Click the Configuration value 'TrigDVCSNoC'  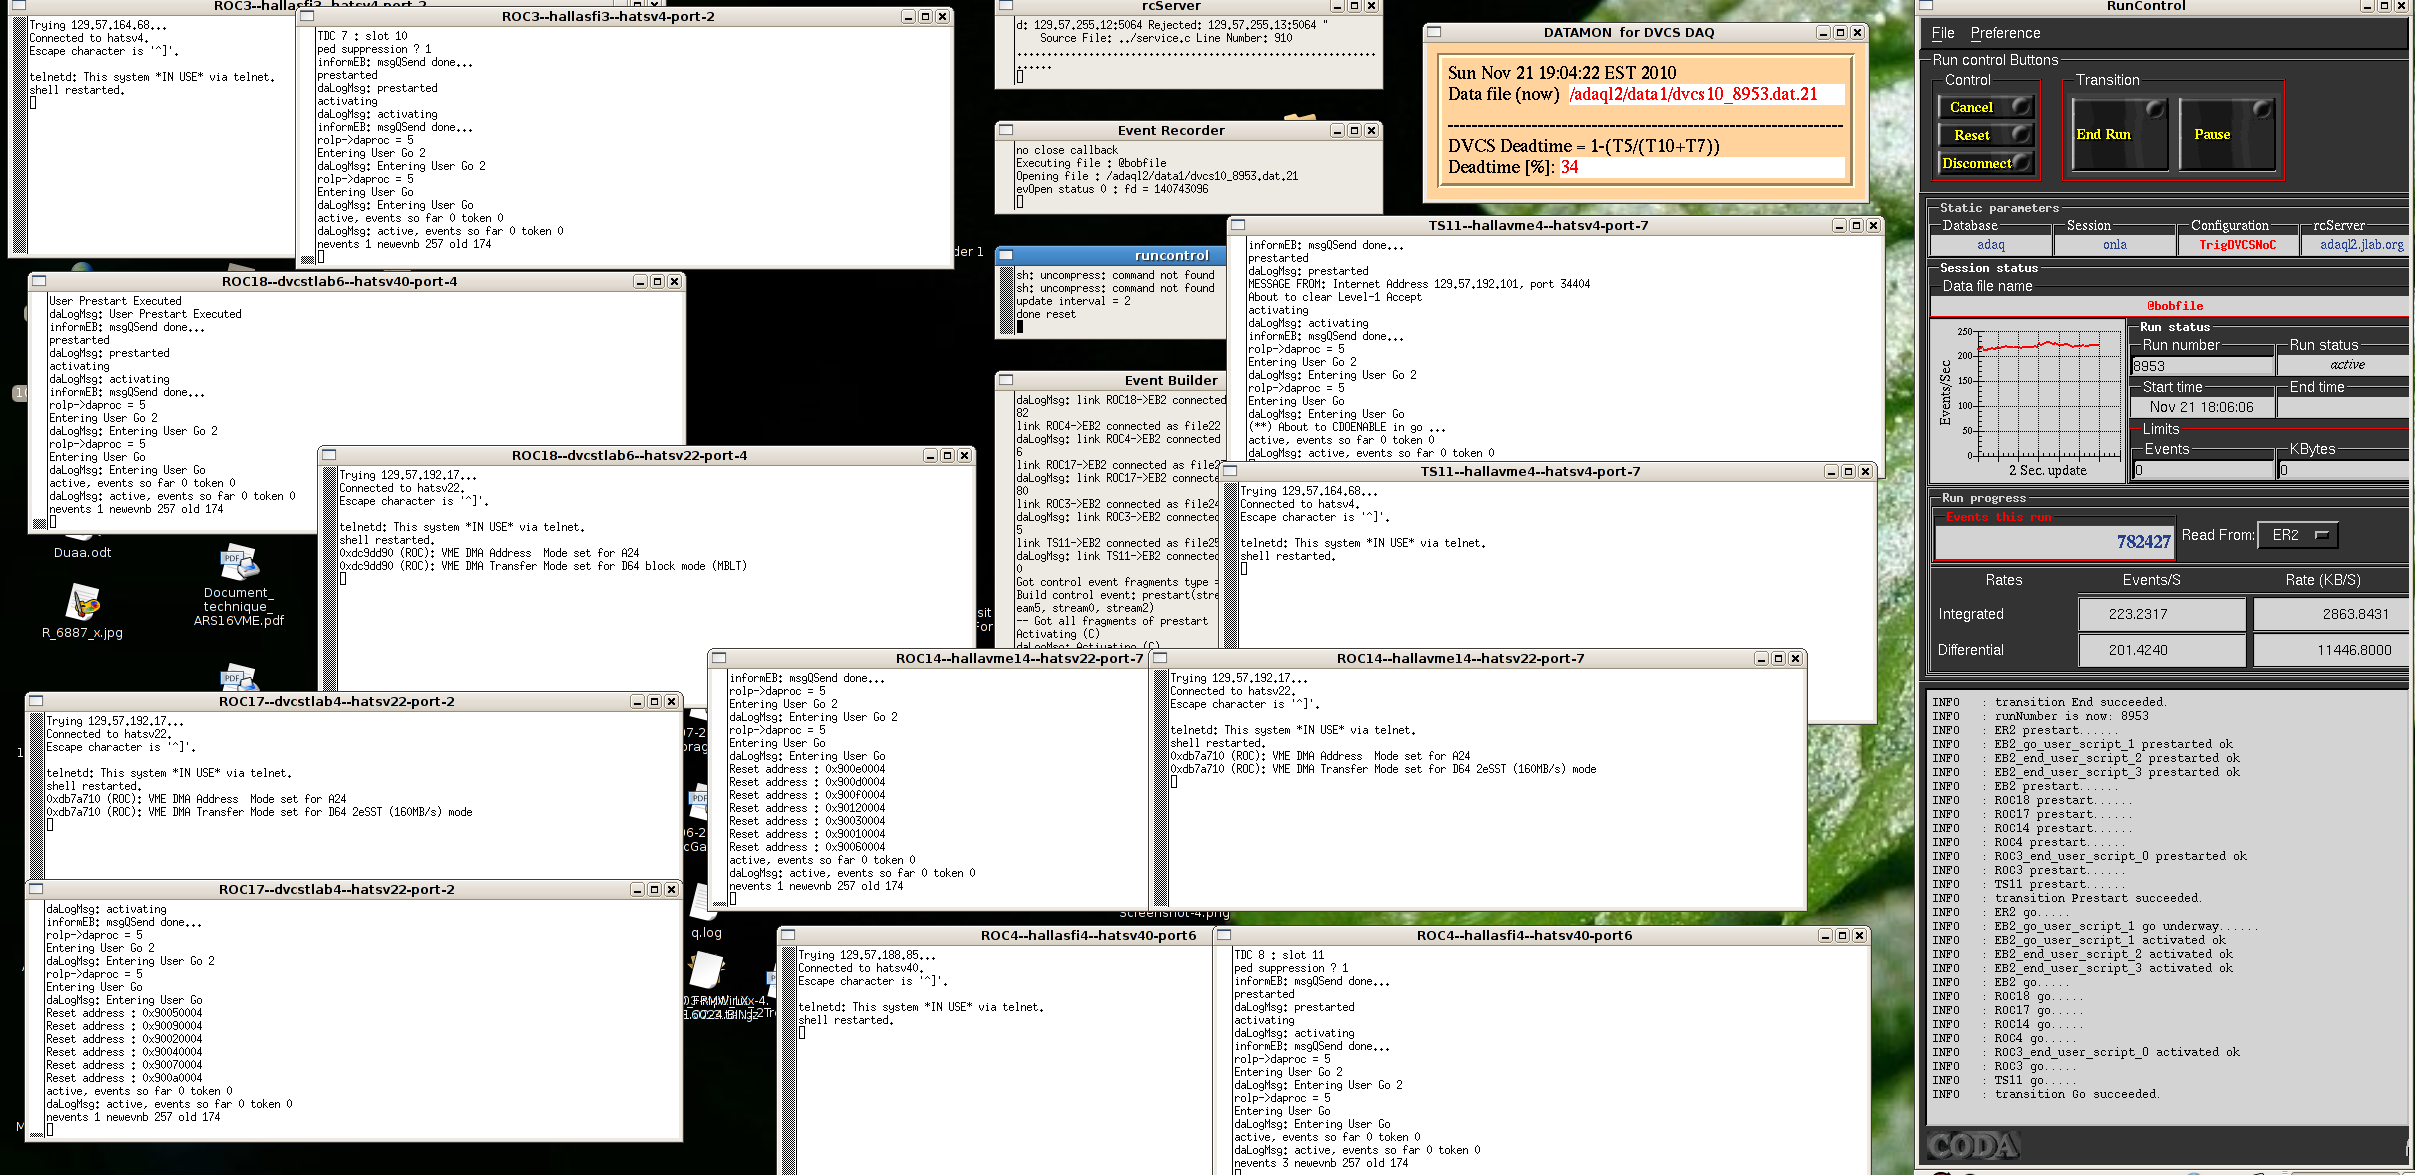click(x=2237, y=245)
